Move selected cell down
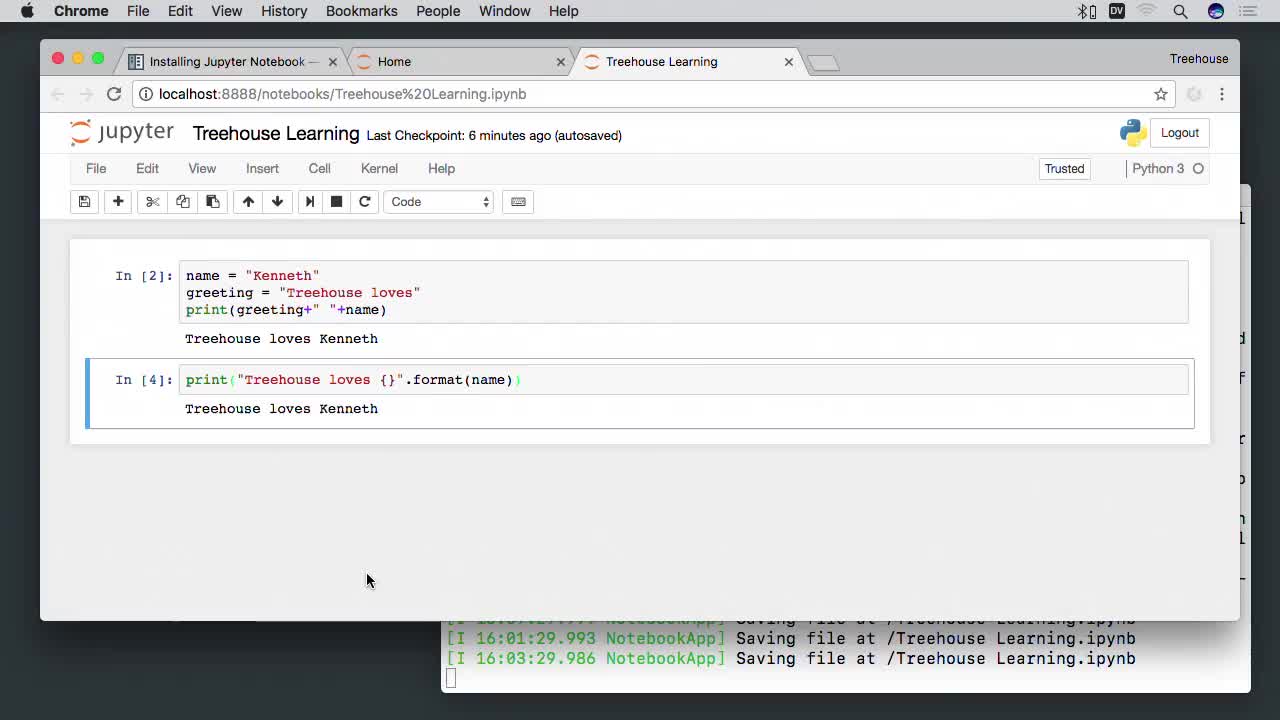1280x720 pixels. (x=277, y=202)
